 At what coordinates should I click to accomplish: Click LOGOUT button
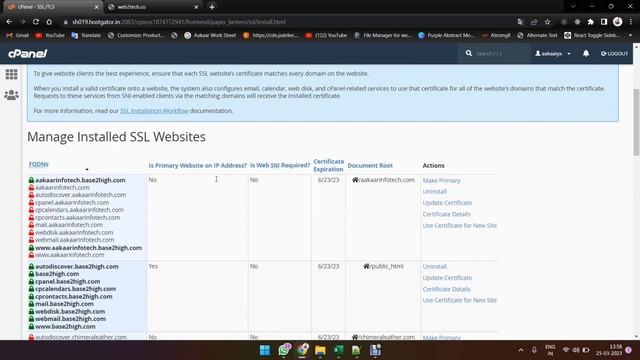(x=614, y=53)
